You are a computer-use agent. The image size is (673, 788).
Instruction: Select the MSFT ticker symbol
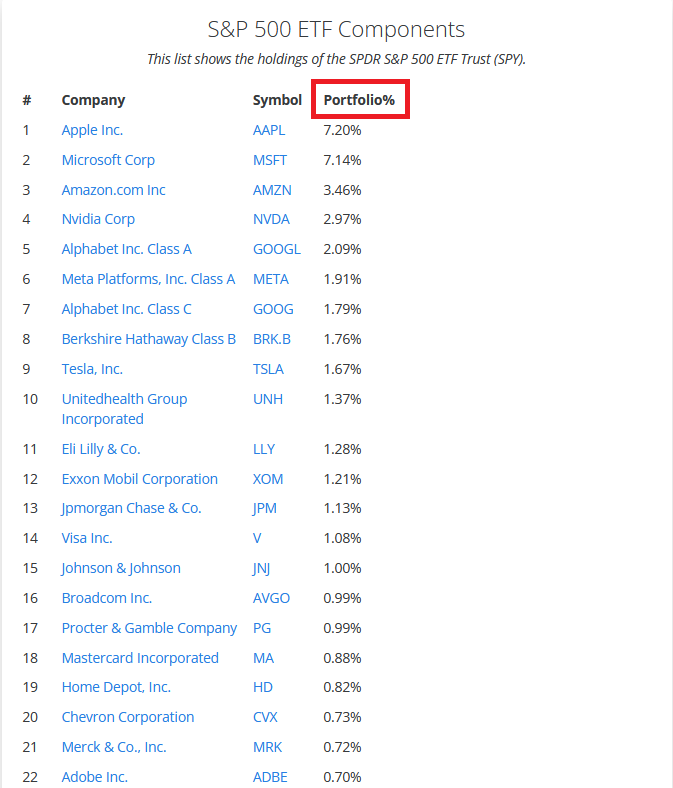pos(270,160)
